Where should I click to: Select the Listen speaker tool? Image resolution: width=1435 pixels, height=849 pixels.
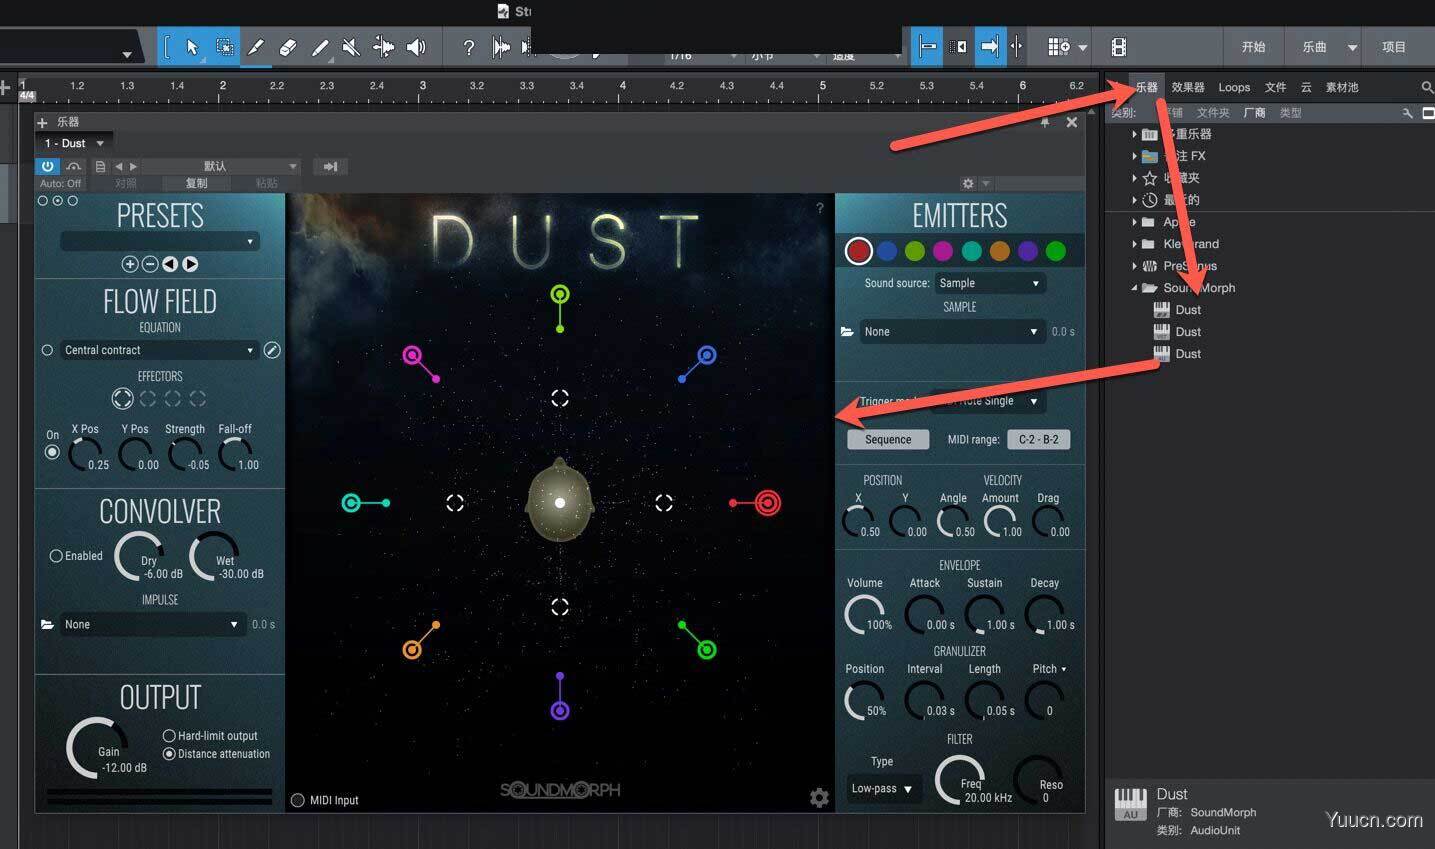point(417,47)
